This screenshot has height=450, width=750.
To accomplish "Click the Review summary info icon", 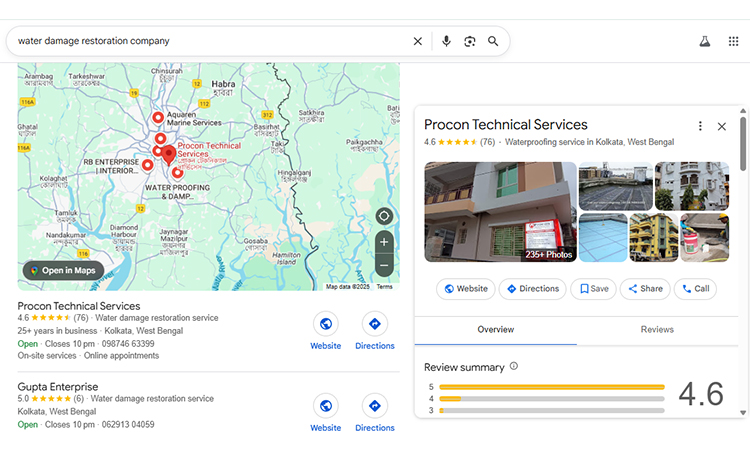I will [x=514, y=366].
